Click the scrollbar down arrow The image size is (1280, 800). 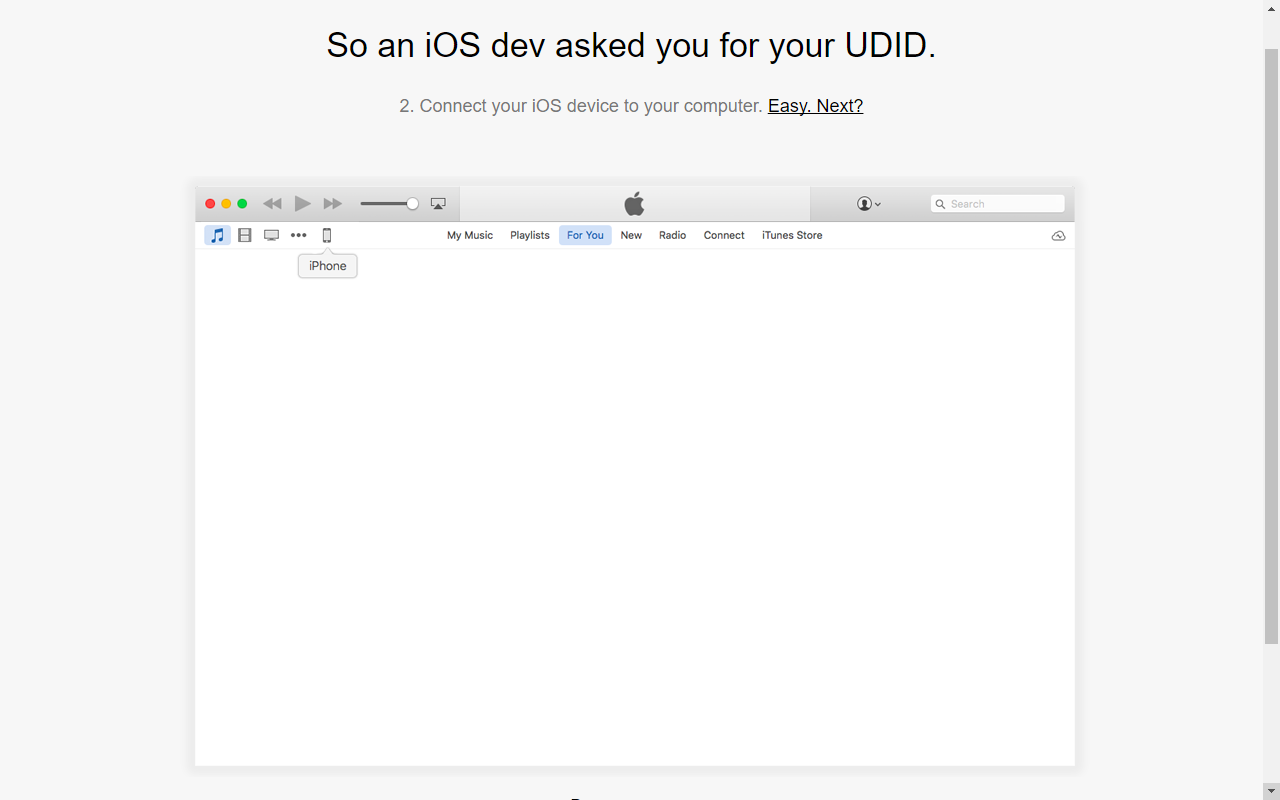(x=1271, y=791)
